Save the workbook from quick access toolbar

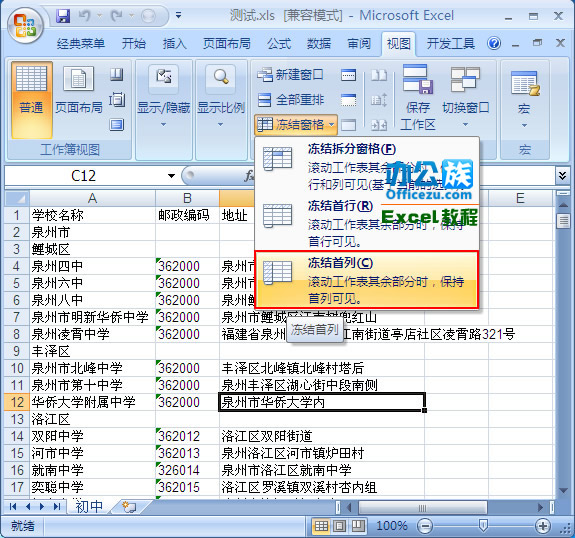click(63, 15)
